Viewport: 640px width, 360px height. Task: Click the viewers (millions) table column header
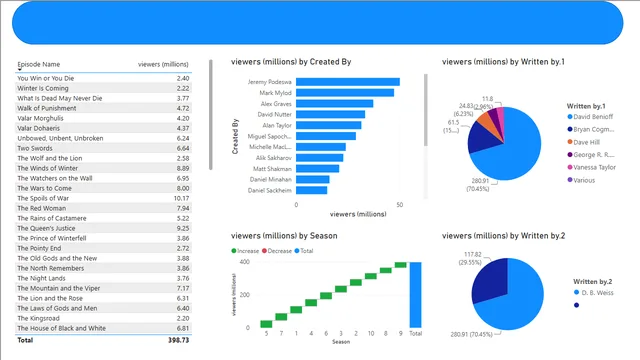[x=163, y=64]
